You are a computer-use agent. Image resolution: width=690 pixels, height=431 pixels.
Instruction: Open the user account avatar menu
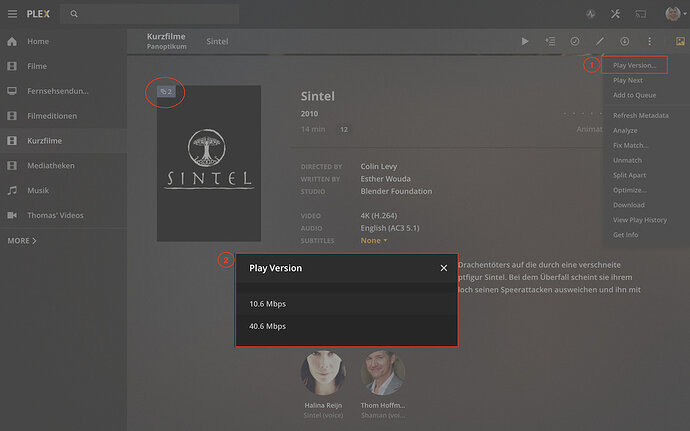click(673, 14)
